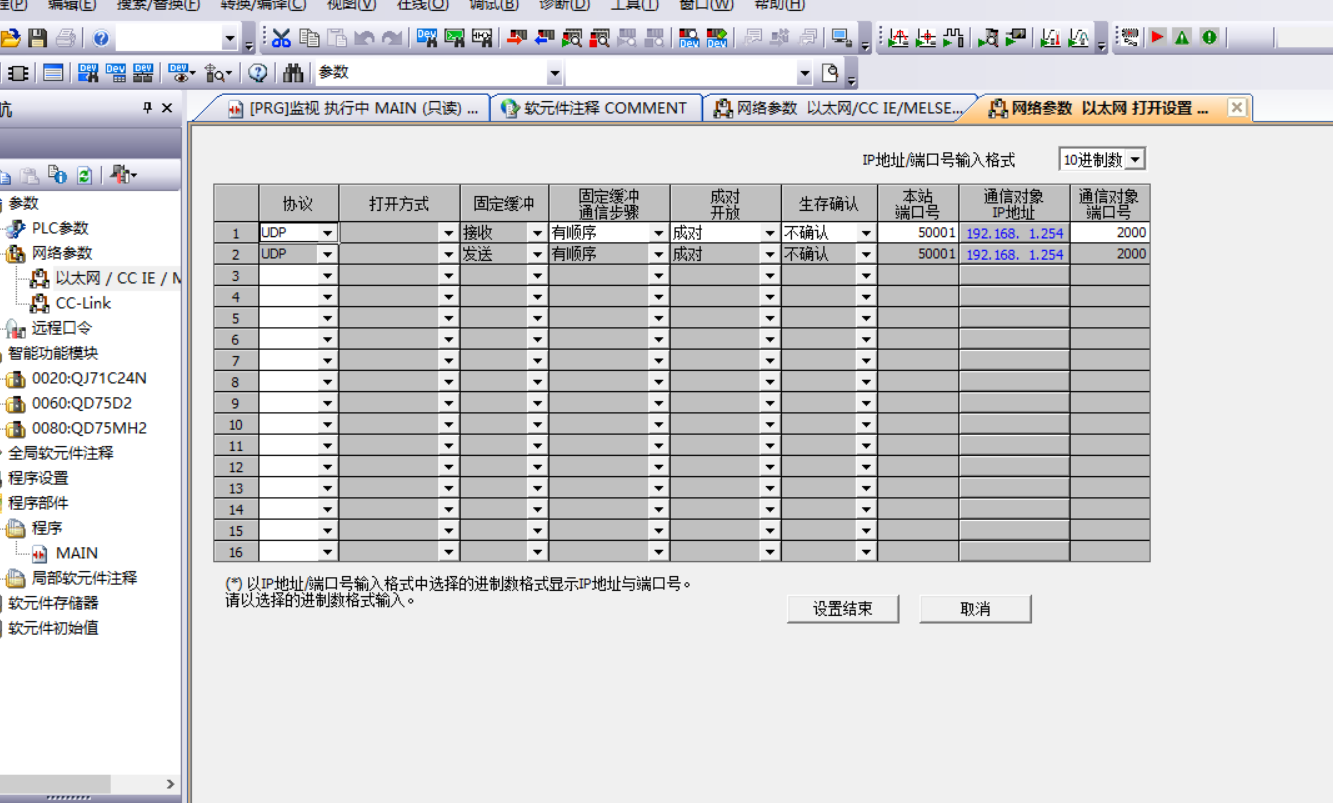Switch to PRG monitor MAIN tab
This screenshot has width=1333, height=803.
tap(354, 108)
